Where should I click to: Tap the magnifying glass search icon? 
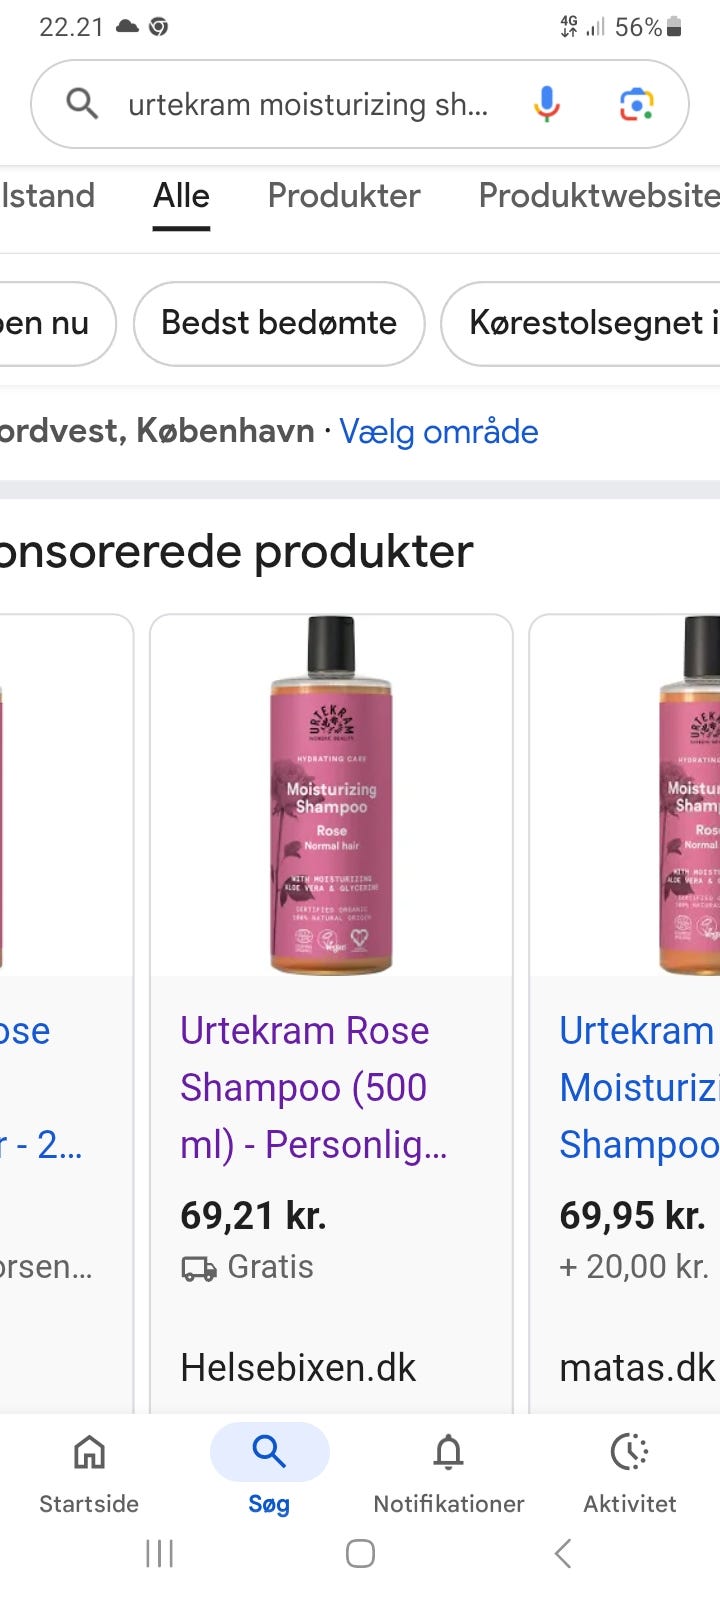click(x=82, y=103)
